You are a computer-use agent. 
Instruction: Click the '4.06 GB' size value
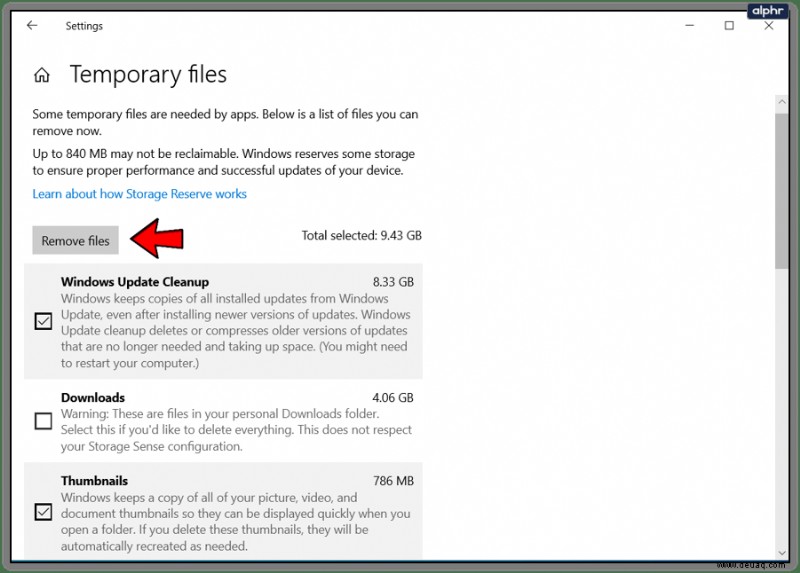click(392, 397)
